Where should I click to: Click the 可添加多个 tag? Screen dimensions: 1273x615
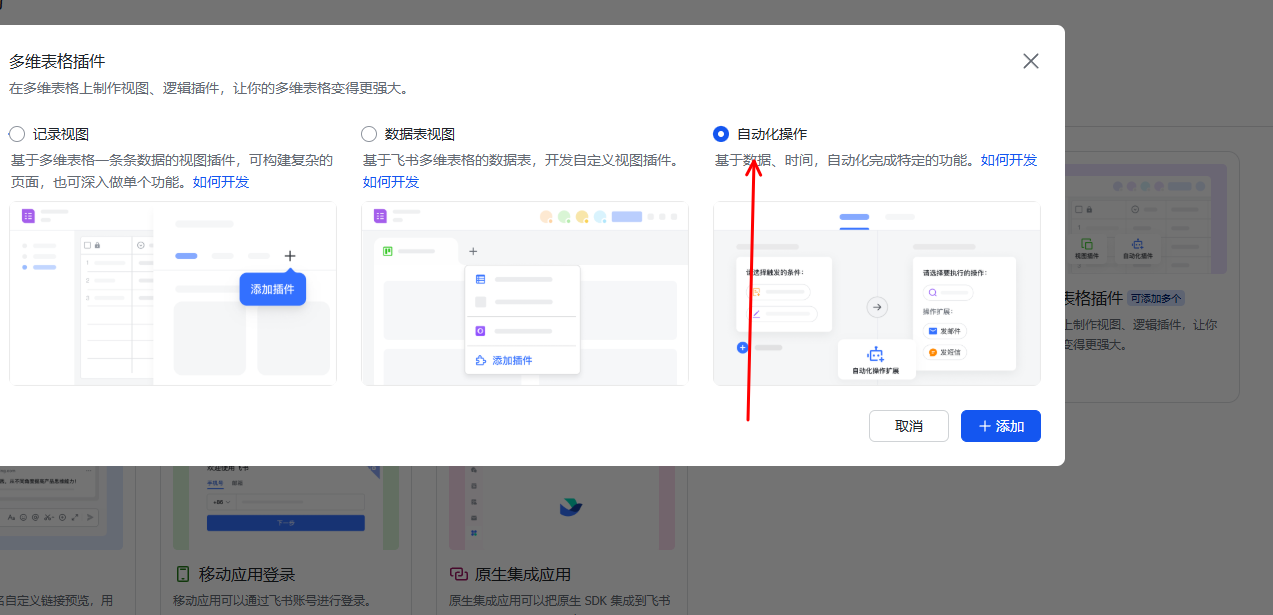tap(1156, 298)
